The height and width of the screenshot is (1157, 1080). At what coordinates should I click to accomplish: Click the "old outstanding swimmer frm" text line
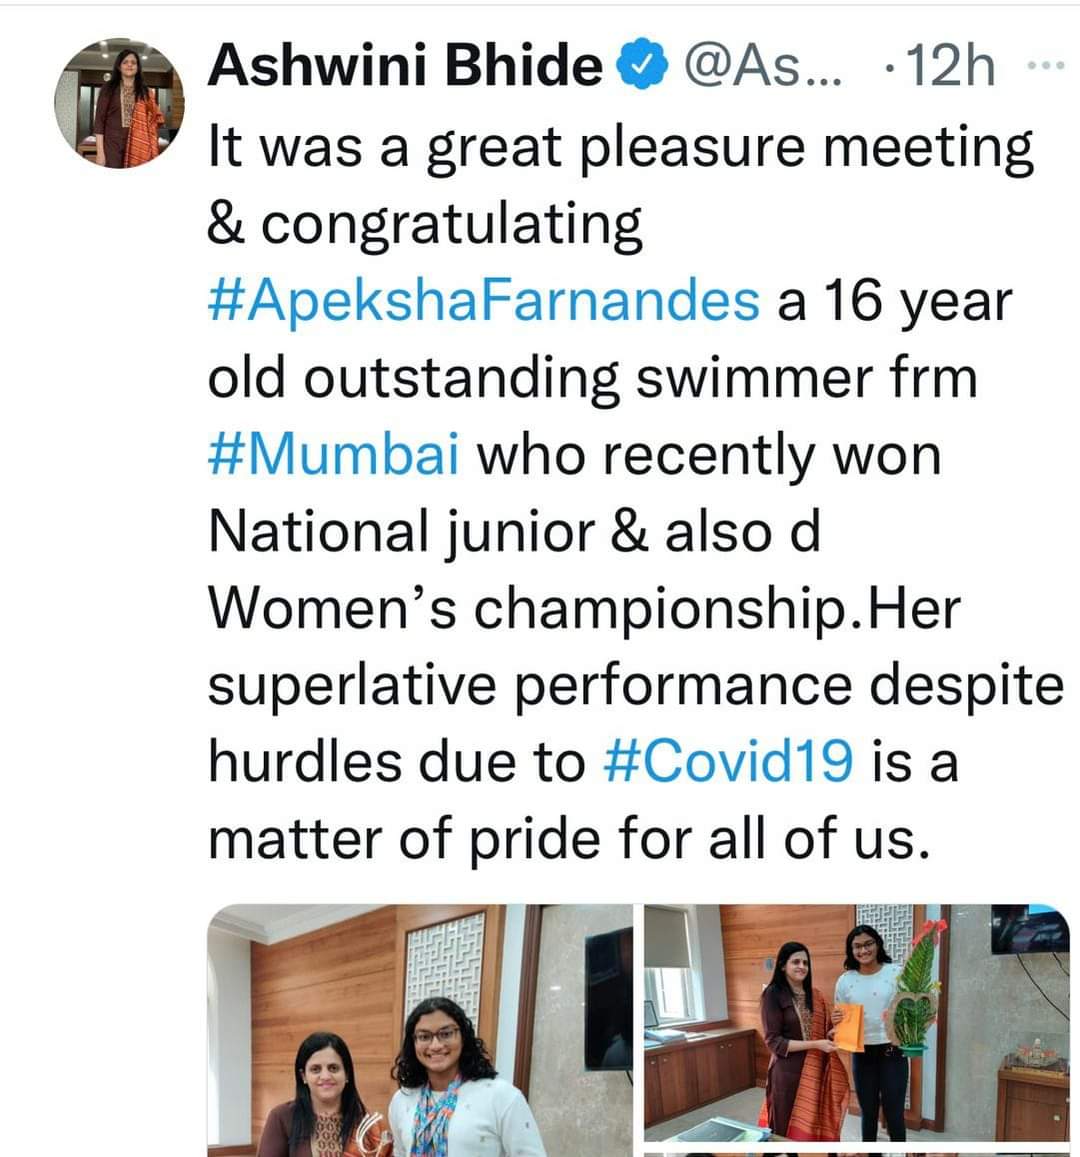point(592,377)
